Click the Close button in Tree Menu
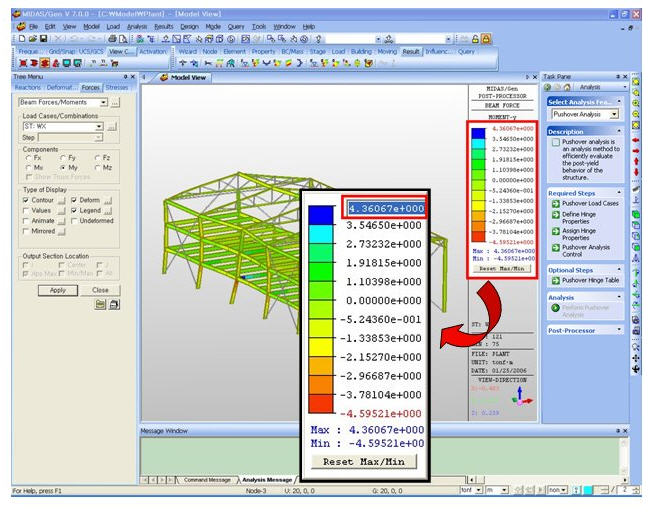 click(x=100, y=290)
